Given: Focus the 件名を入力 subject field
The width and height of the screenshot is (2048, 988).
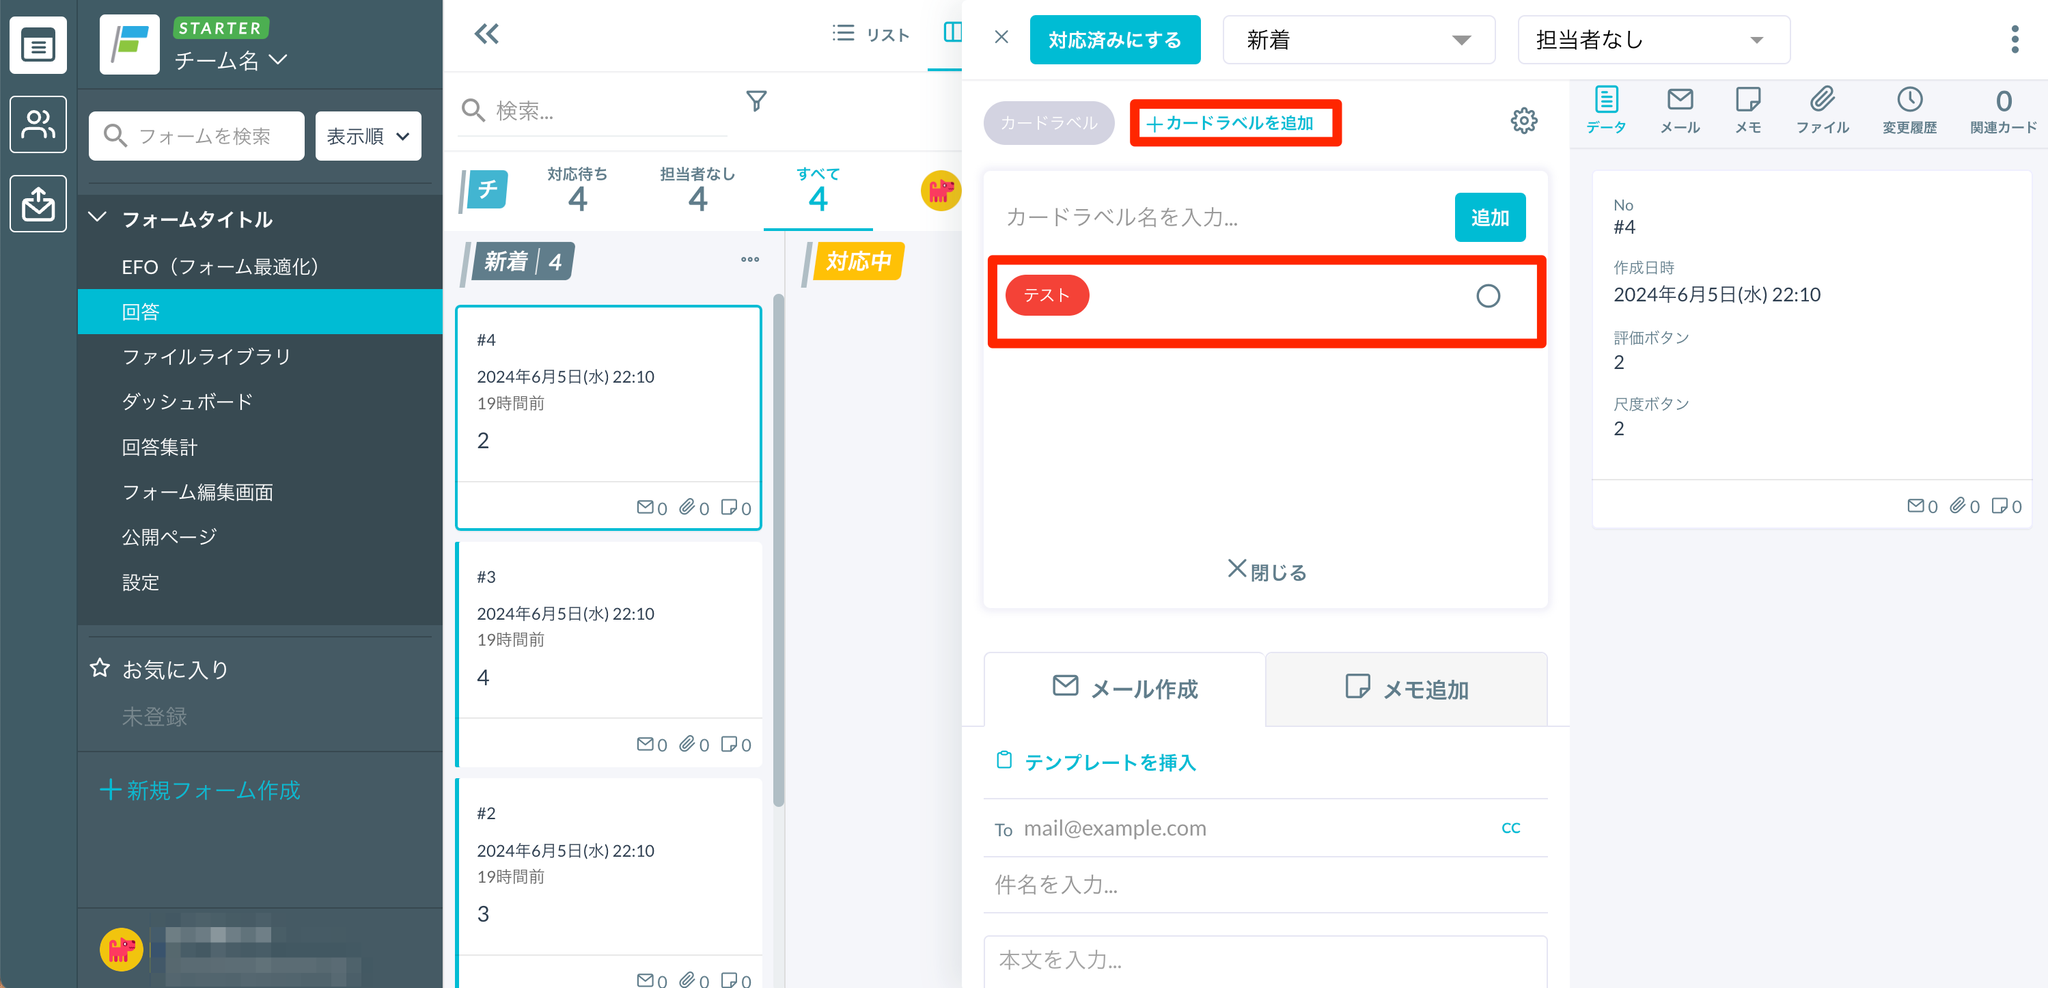Looking at the screenshot, I should 1266,884.
